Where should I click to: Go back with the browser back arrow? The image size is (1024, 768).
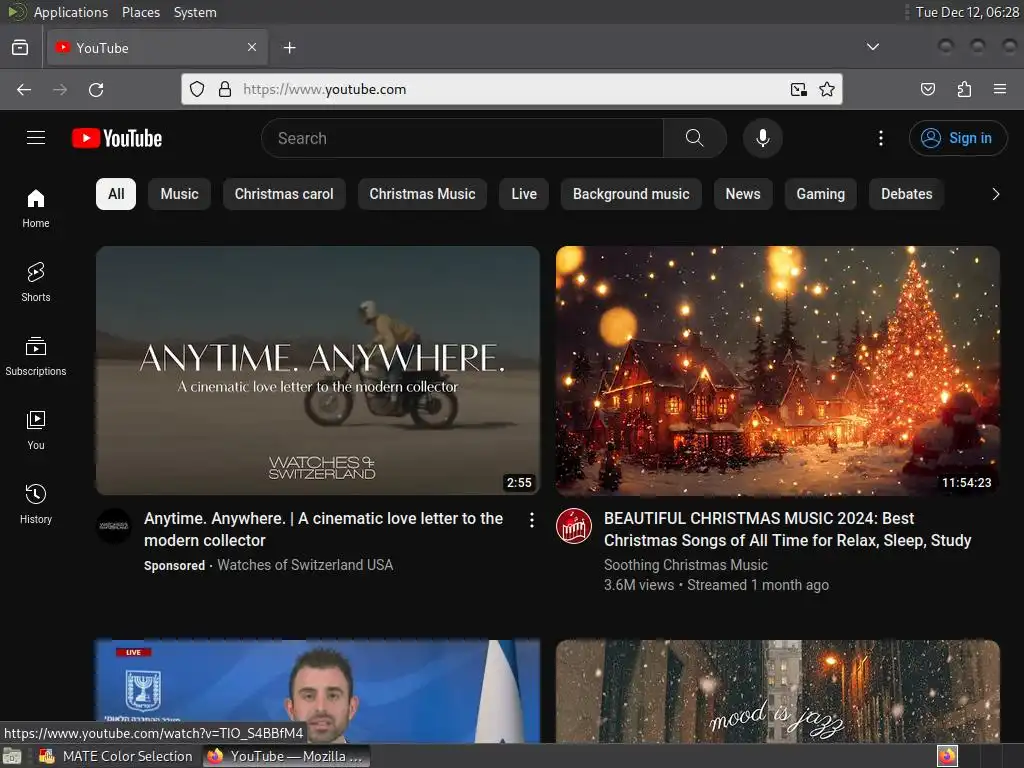pyautogui.click(x=24, y=89)
